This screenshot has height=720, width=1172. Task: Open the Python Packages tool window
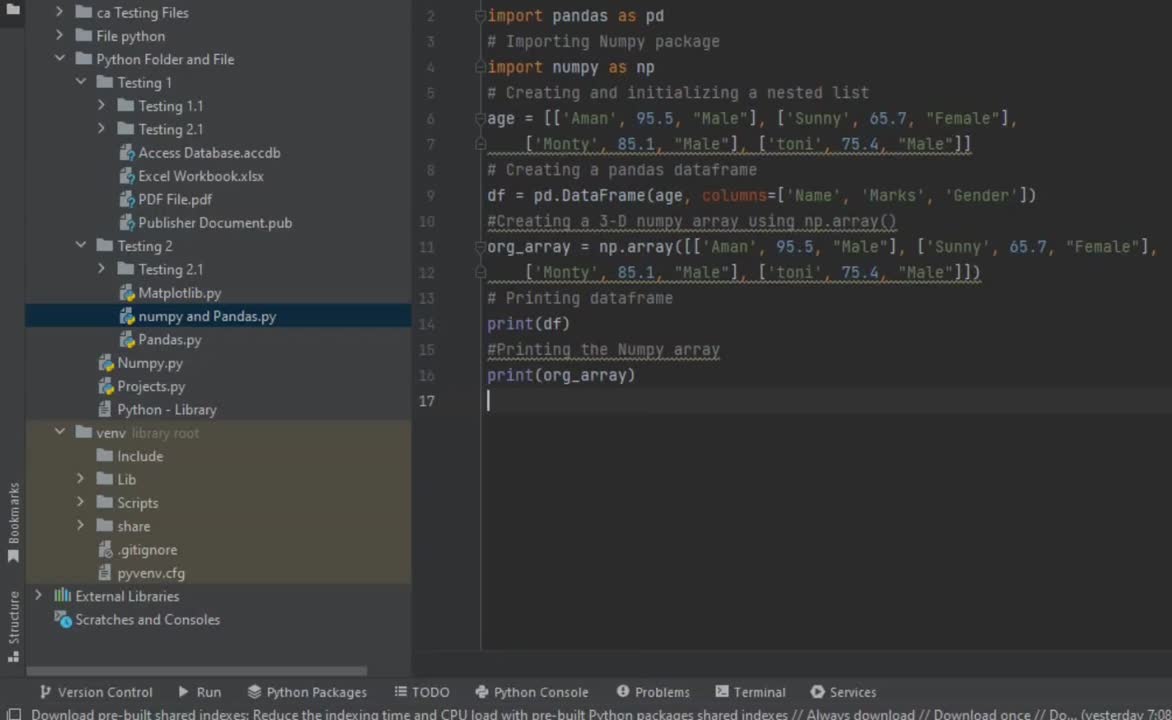[x=307, y=692]
